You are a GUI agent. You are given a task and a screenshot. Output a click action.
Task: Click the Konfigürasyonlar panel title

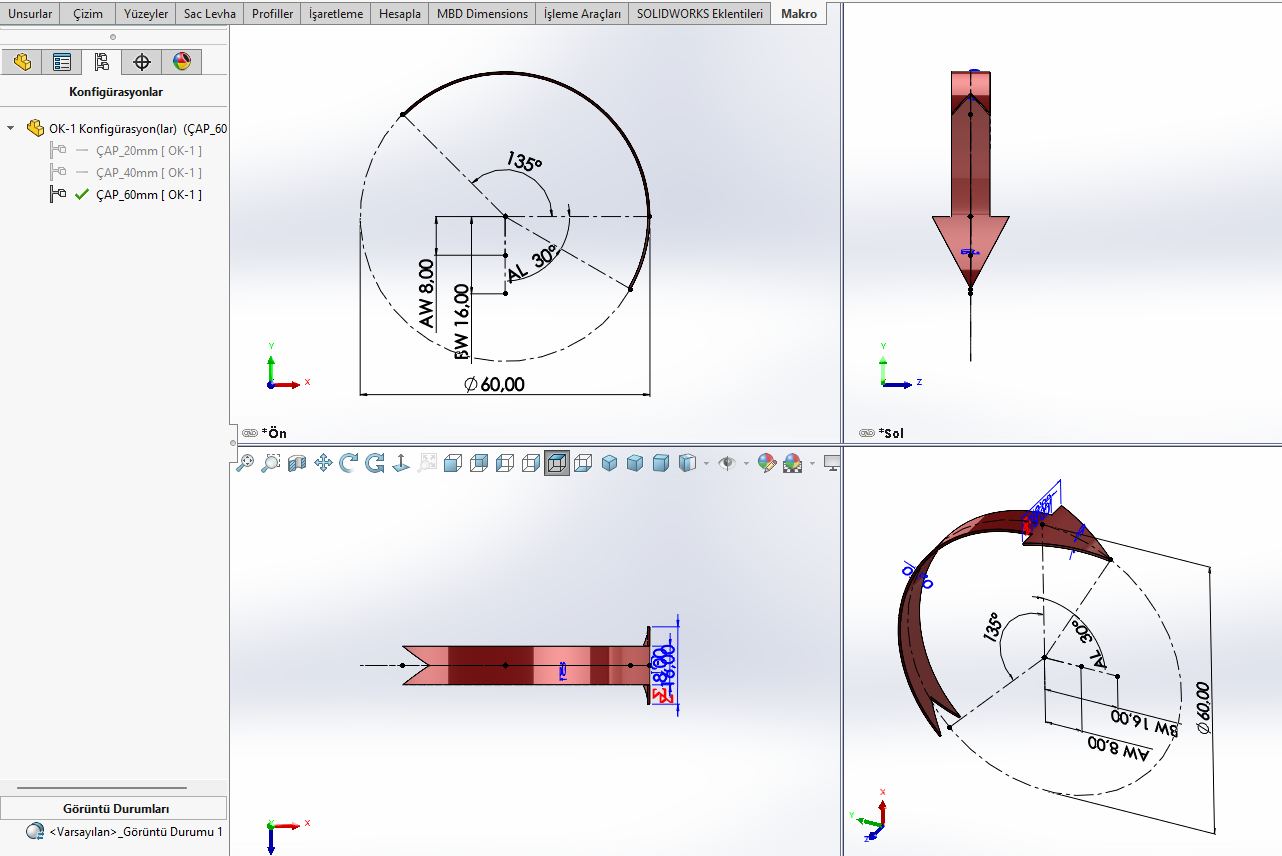[x=116, y=91]
